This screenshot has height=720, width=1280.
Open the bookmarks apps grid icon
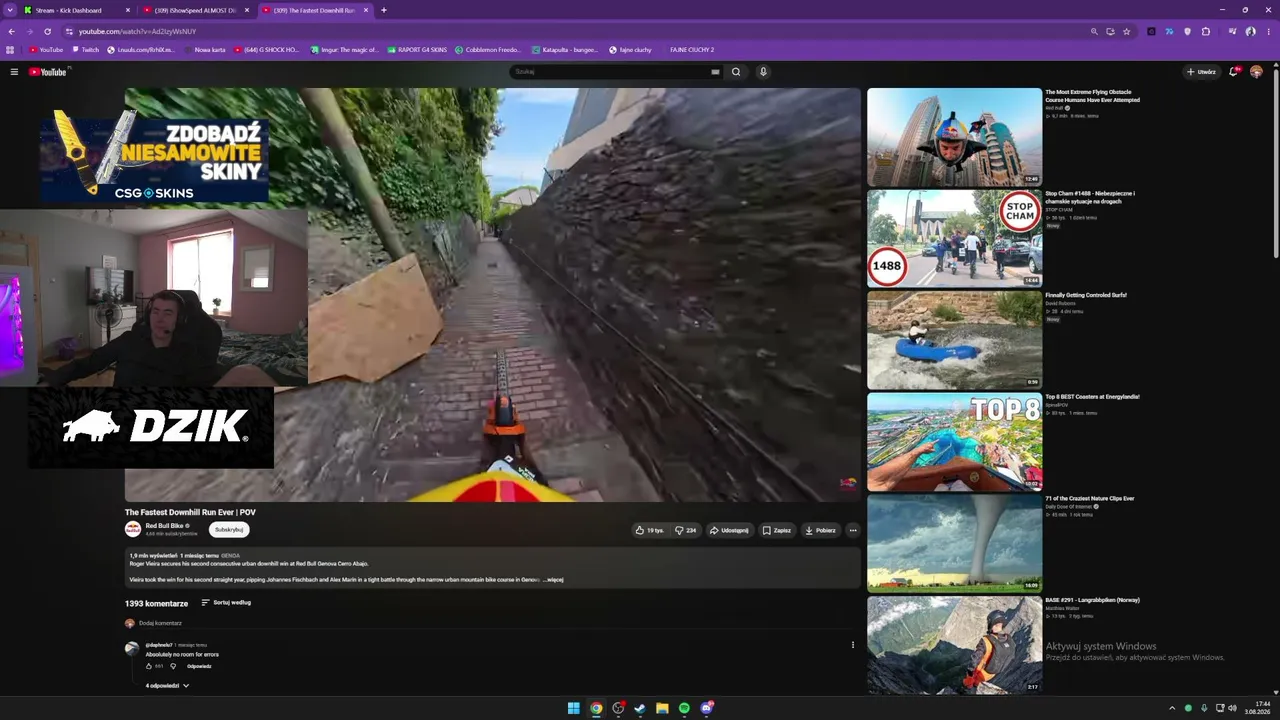point(11,49)
